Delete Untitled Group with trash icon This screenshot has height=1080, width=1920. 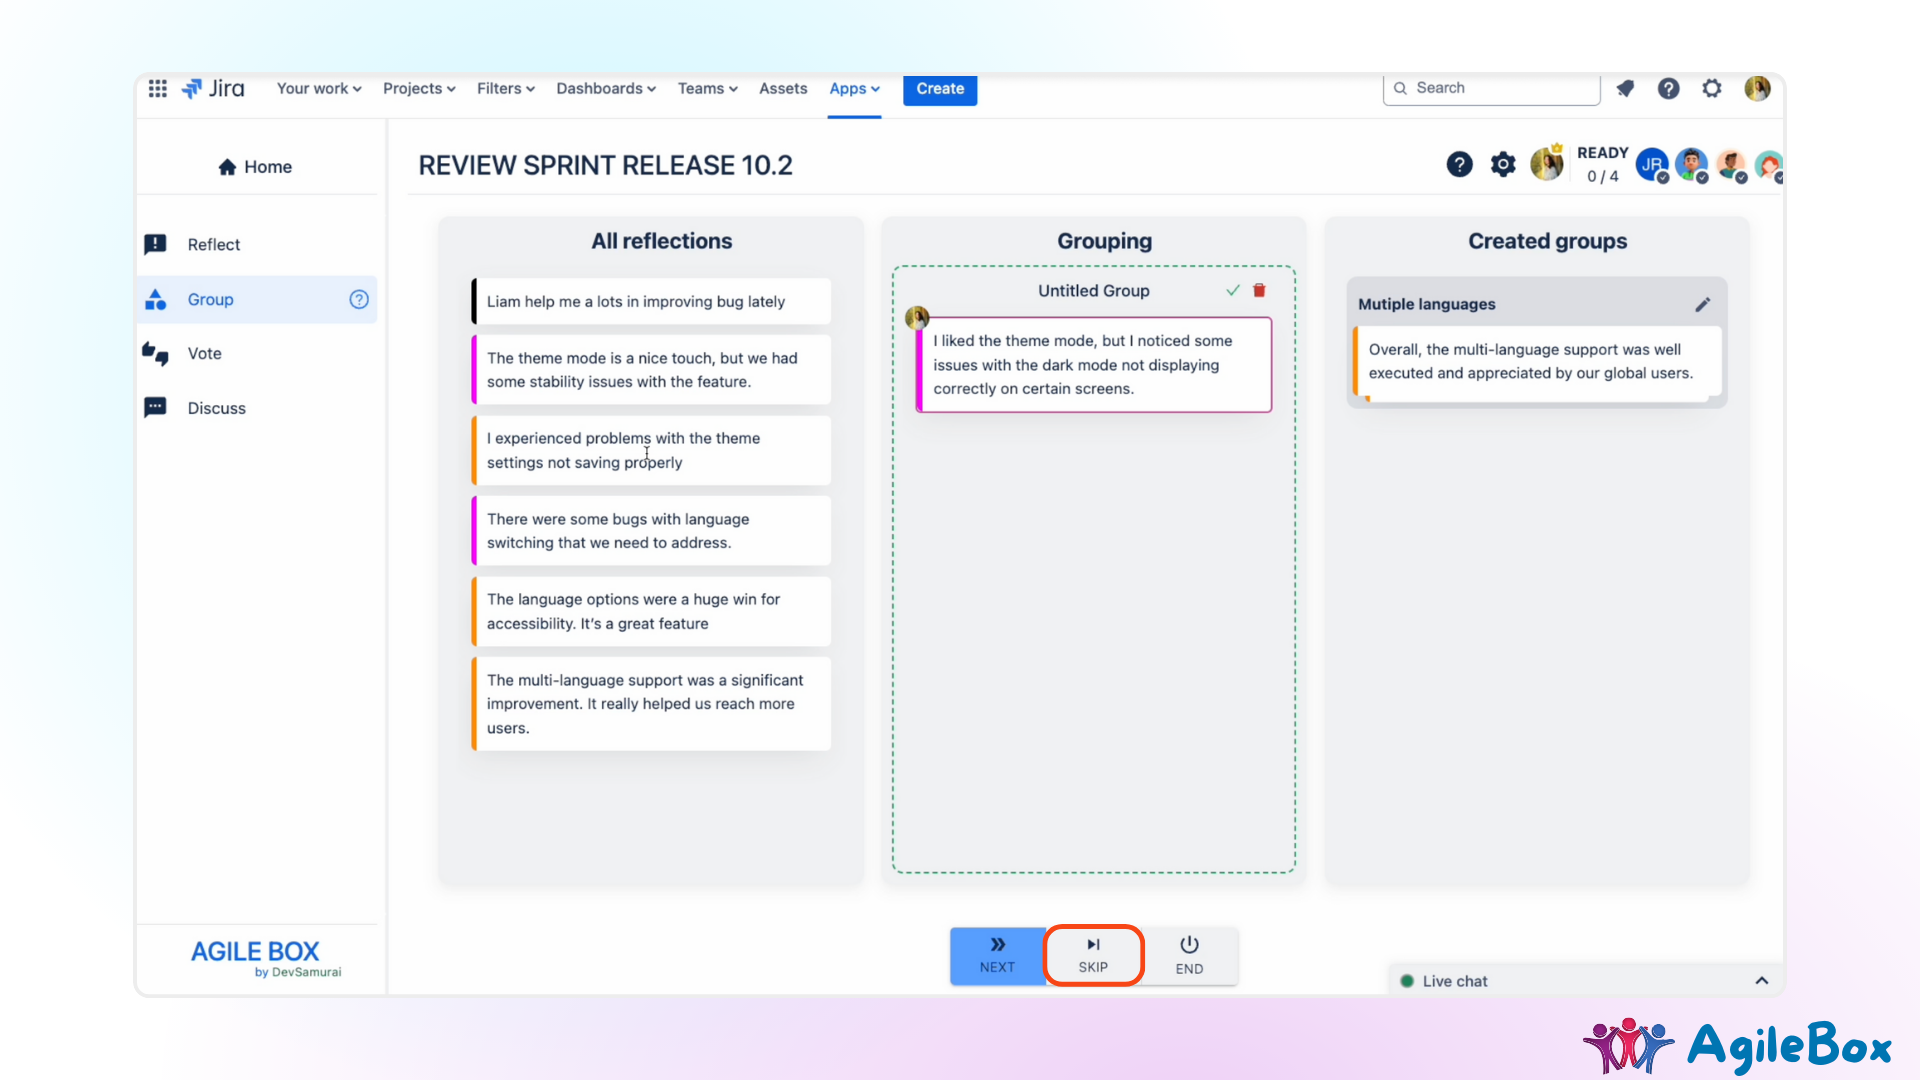[1259, 290]
